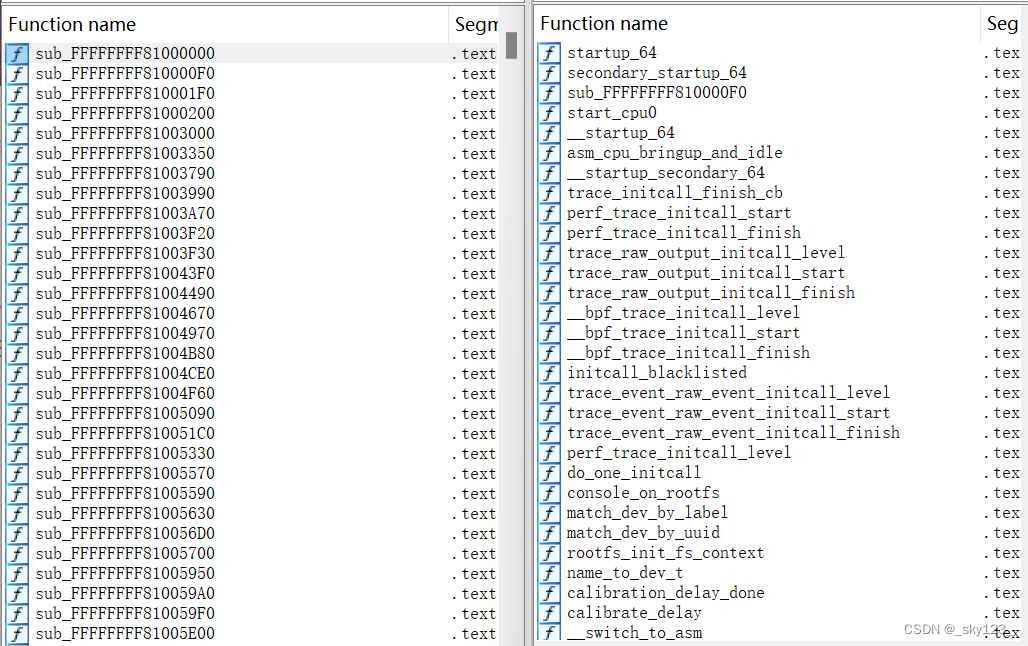Click the icon beside calibrate_delay

pyautogui.click(x=549, y=613)
